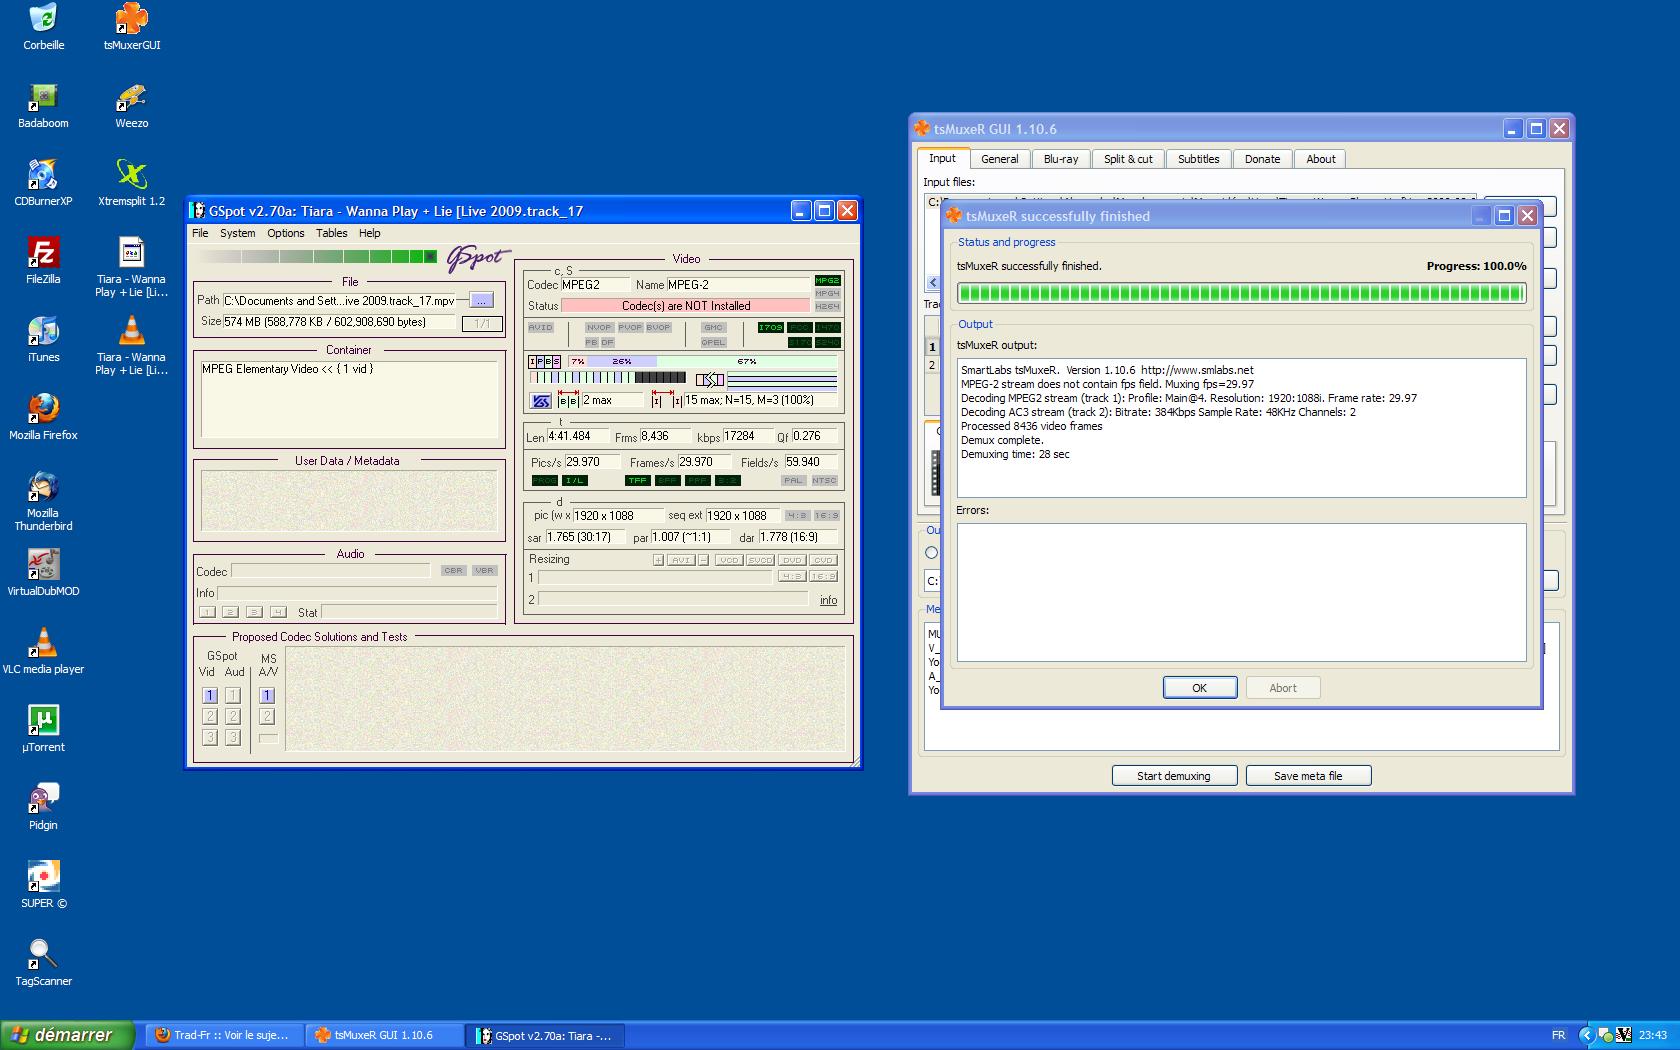Image resolution: width=1680 pixels, height=1050 pixels.
Task: Click the GSpot blue VSS stream icon
Action: tap(541, 400)
